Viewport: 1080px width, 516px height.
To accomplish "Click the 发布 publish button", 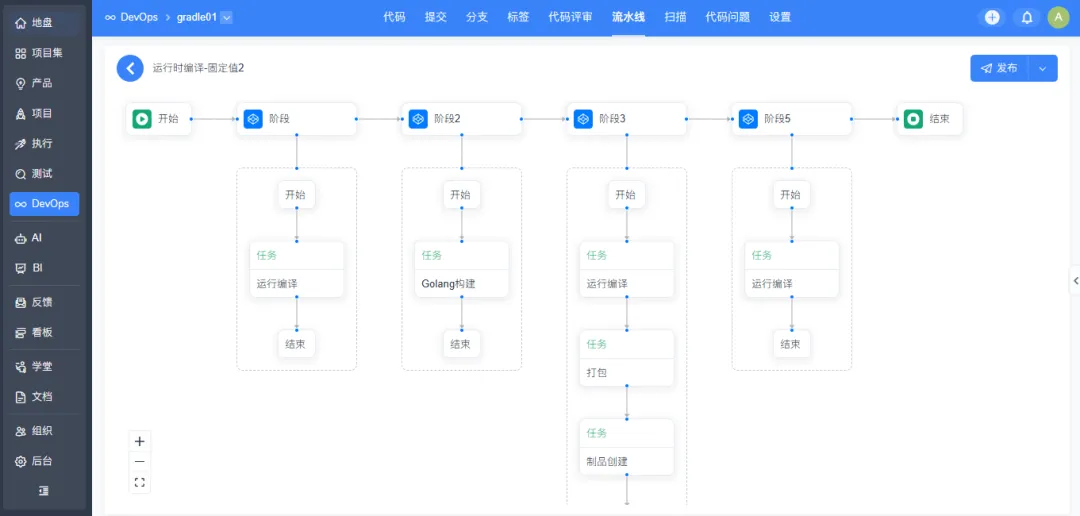I will pos(999,68).
